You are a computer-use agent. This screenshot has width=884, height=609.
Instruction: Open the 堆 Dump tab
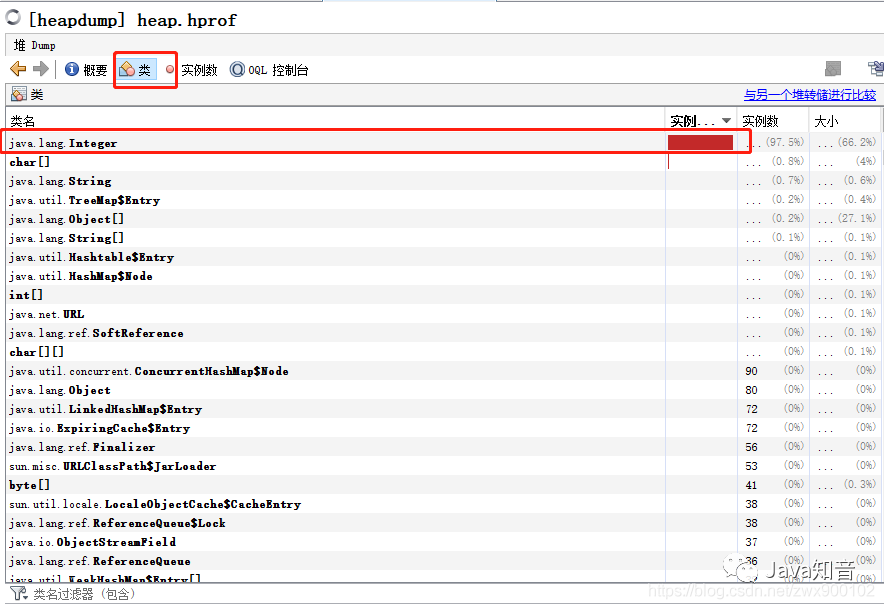[x=34, y=45]
